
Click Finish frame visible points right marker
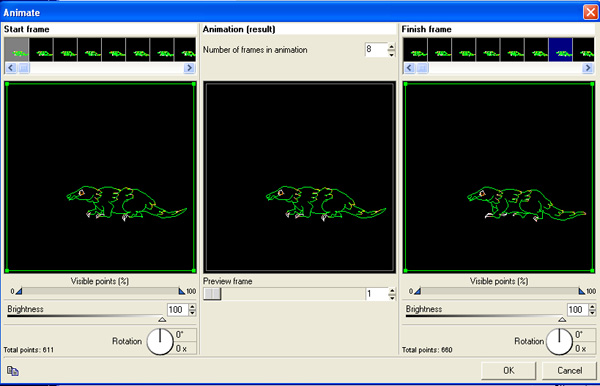point(582,292)
